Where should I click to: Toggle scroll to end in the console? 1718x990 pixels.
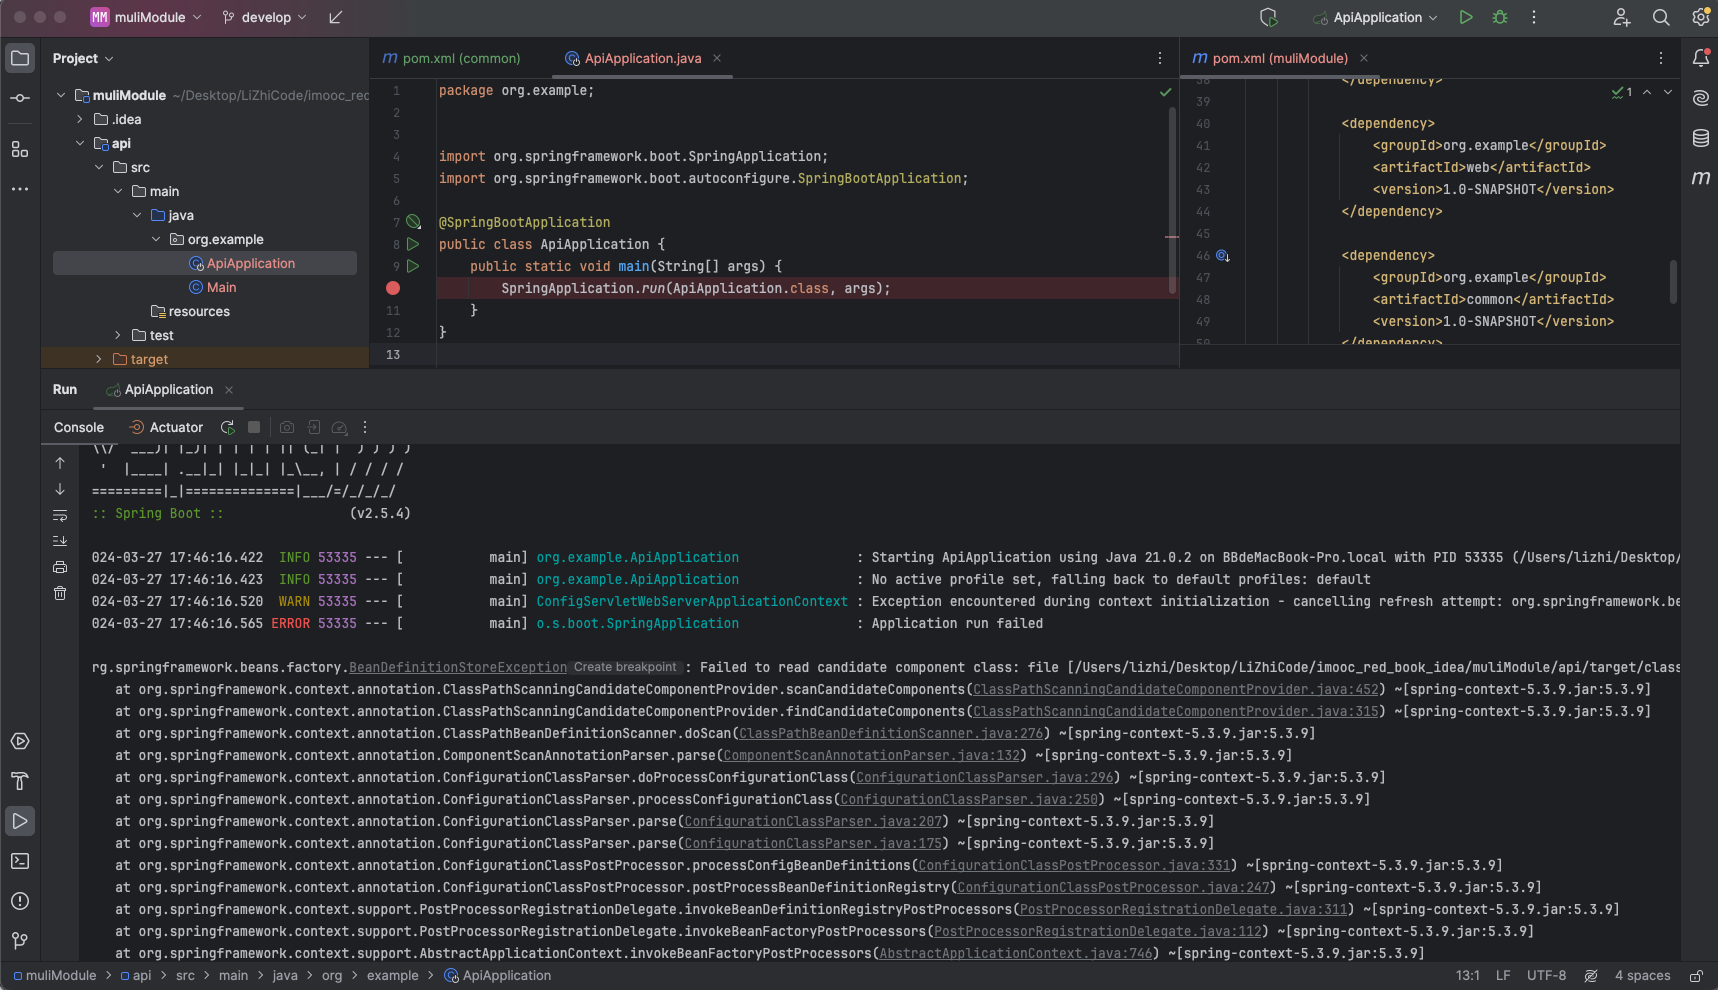[x=60, y=541]
